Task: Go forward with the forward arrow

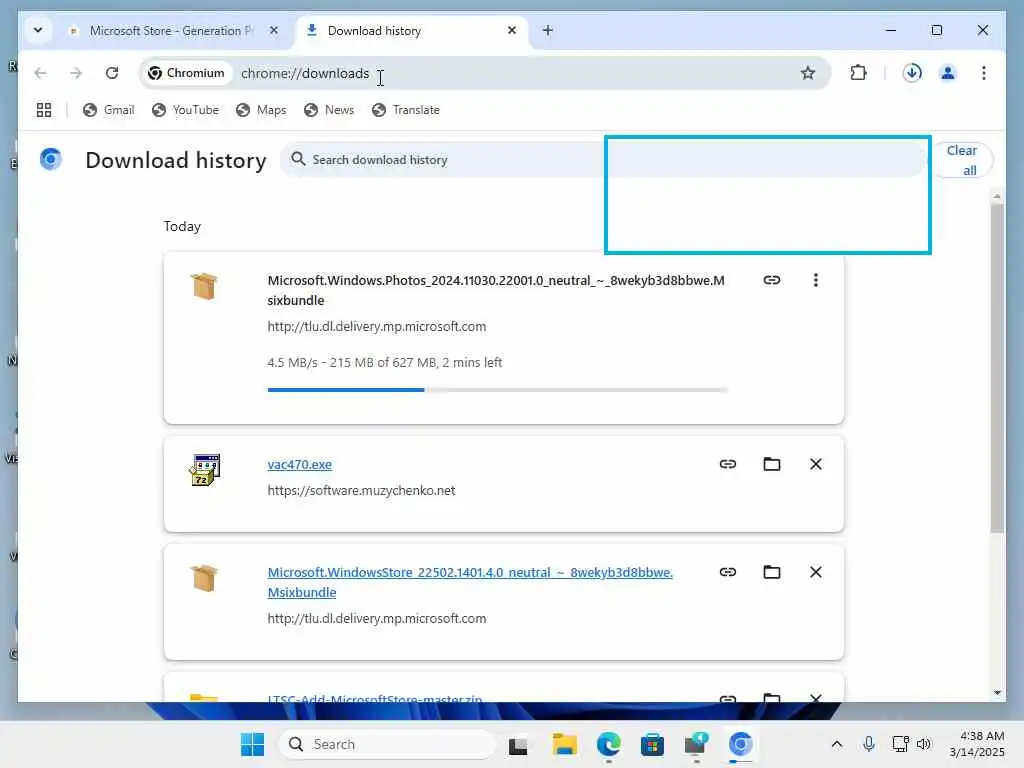Action: click(76, 73)
